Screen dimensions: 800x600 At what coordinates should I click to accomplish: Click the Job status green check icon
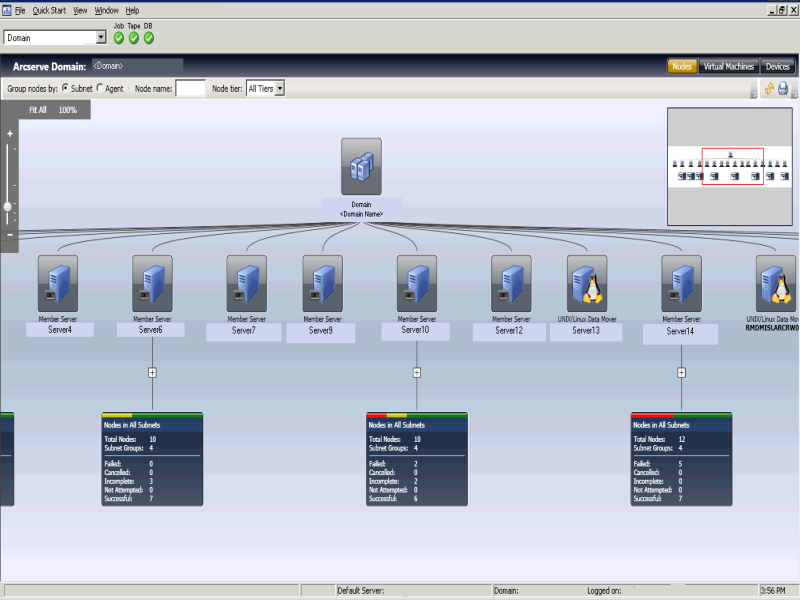pyautogui.click(x=119, y=38)
